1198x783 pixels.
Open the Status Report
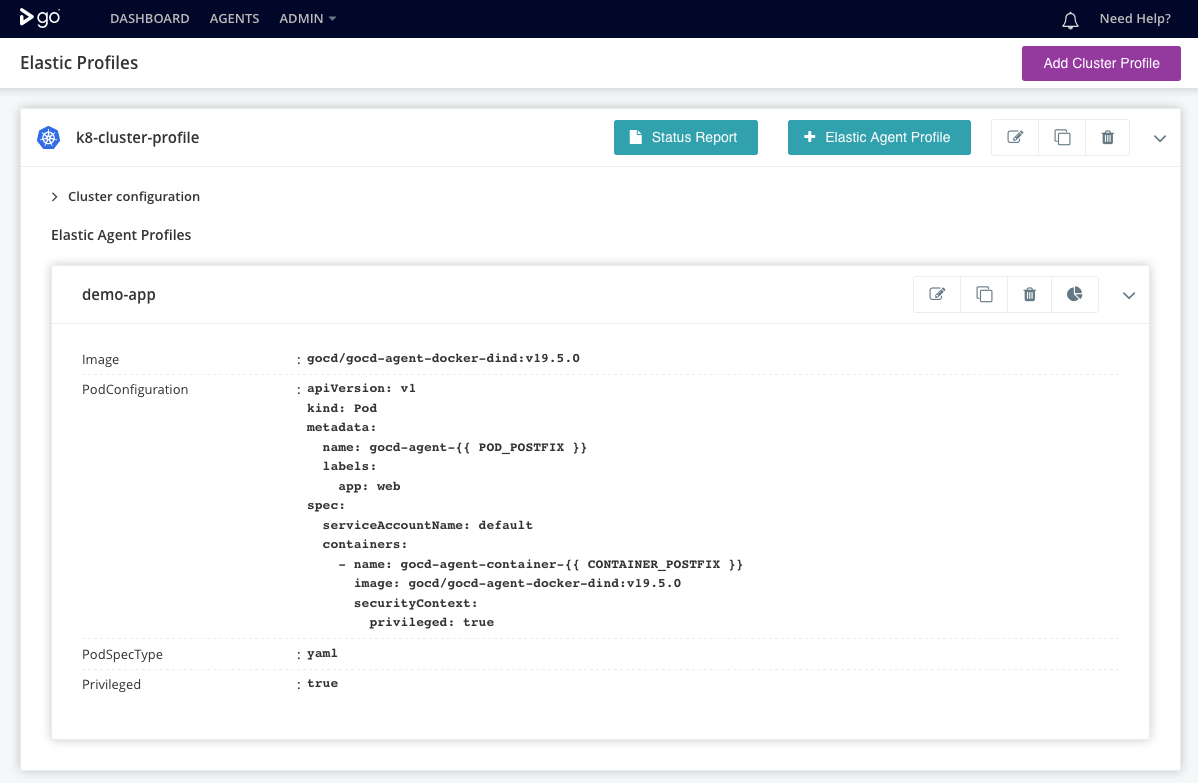click(685, 137)
